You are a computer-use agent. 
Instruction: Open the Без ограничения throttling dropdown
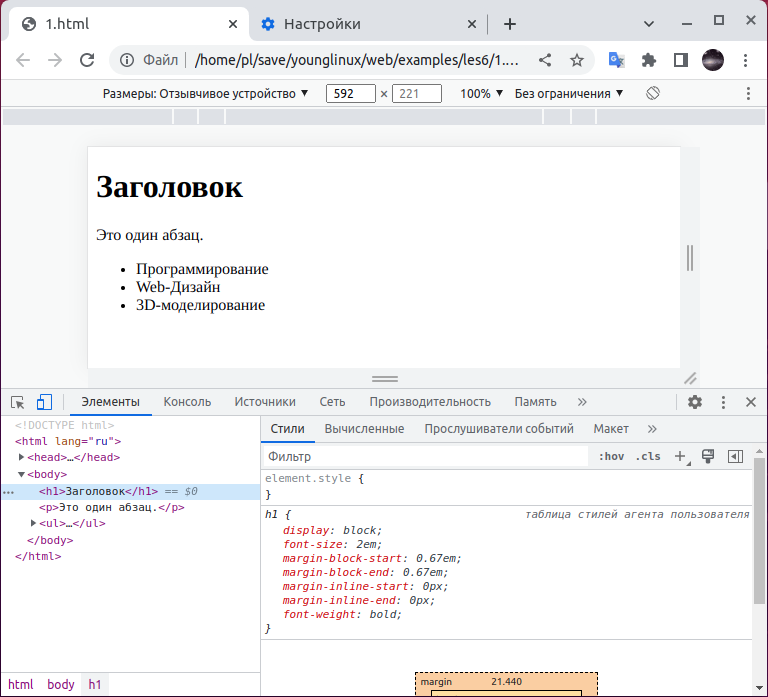coord(569,94)
